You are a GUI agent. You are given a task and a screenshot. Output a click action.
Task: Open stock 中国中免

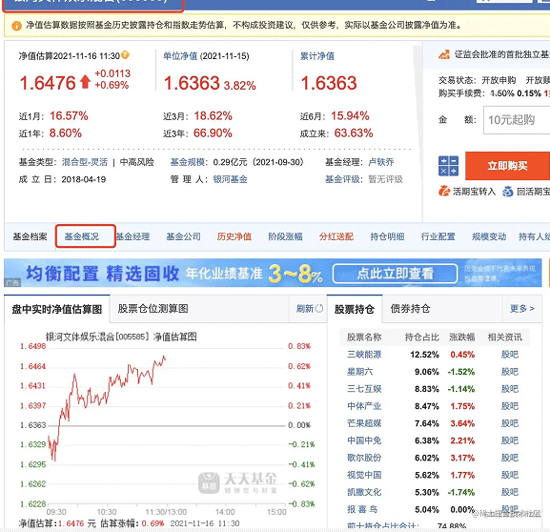(x=364, y=440)
